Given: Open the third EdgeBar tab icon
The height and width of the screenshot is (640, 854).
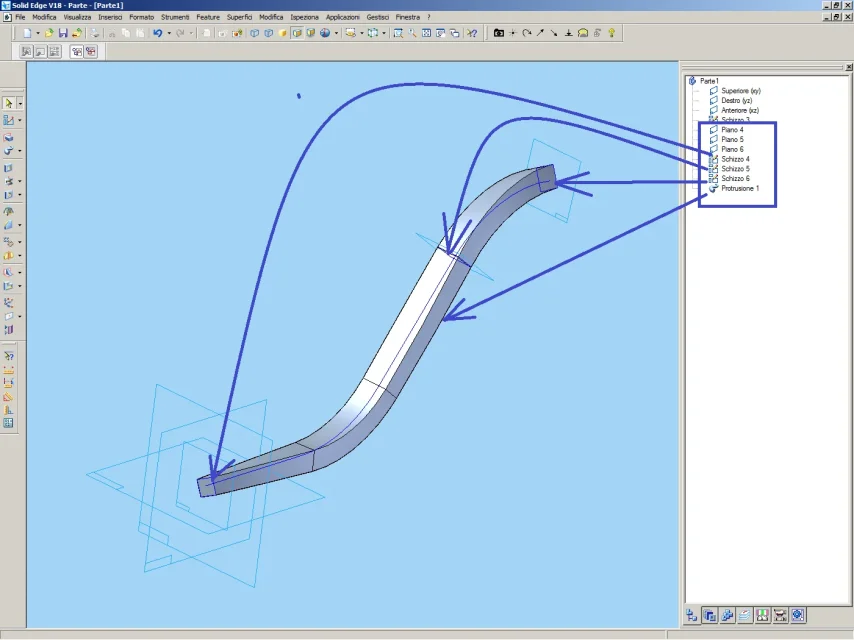Looking at the screenshot, I should pos(727,615).
